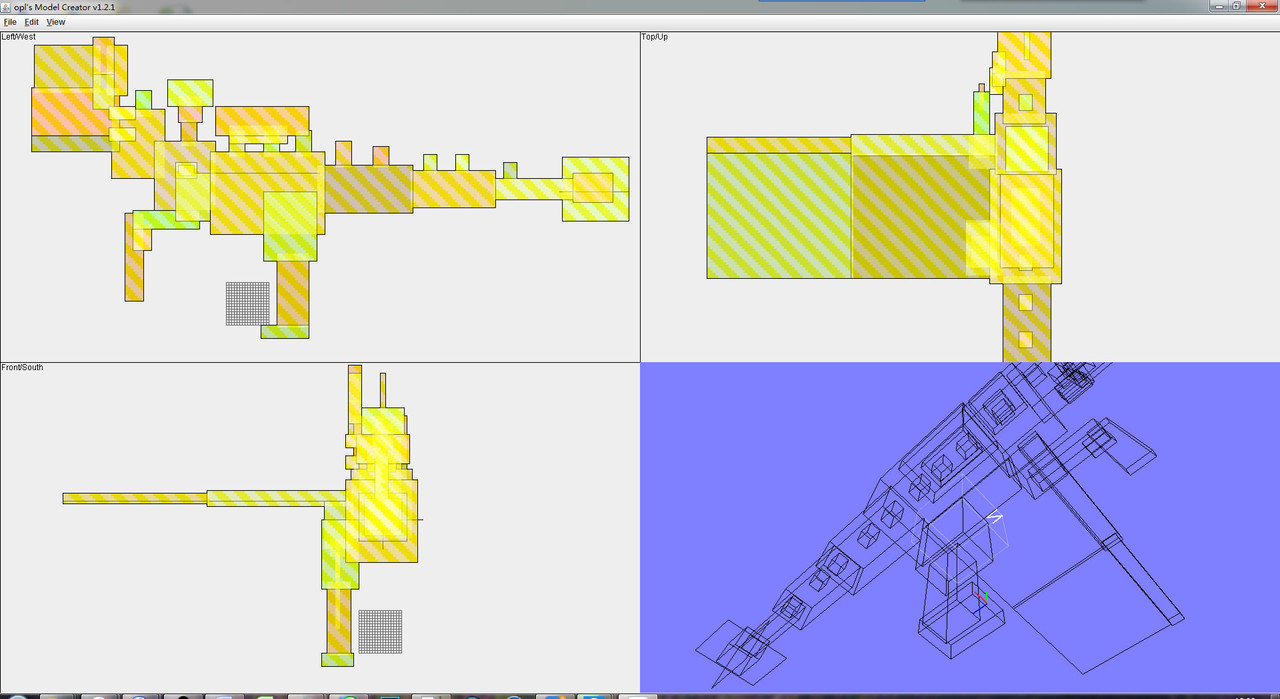Click the grid square in Left/West view
The width and height of the screenshot is (1280, 699).
click(248, 303)
